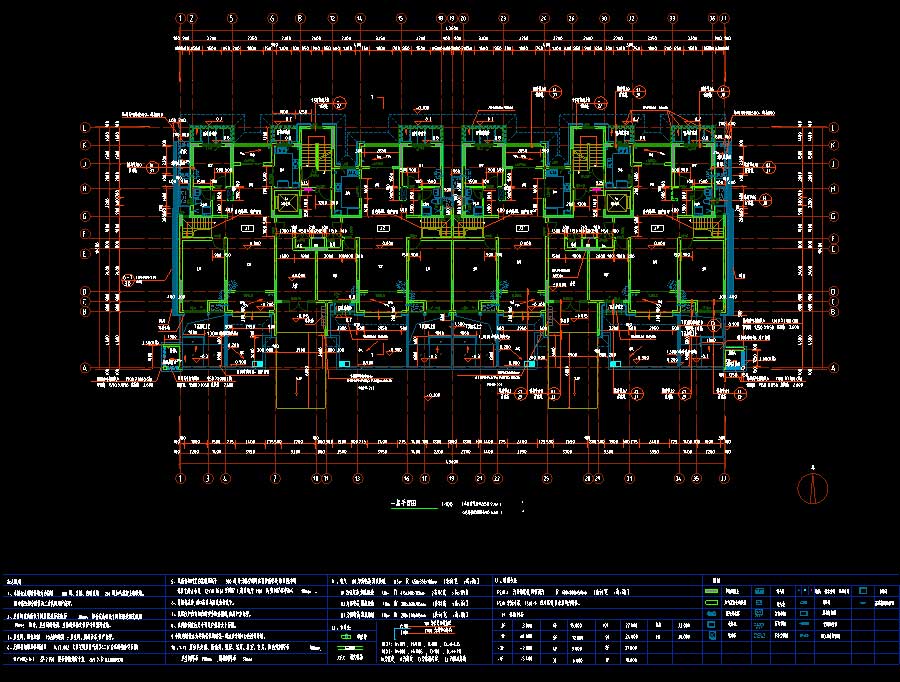
Task: Pick axis bubble G on the left side
Action: point(86,216)
